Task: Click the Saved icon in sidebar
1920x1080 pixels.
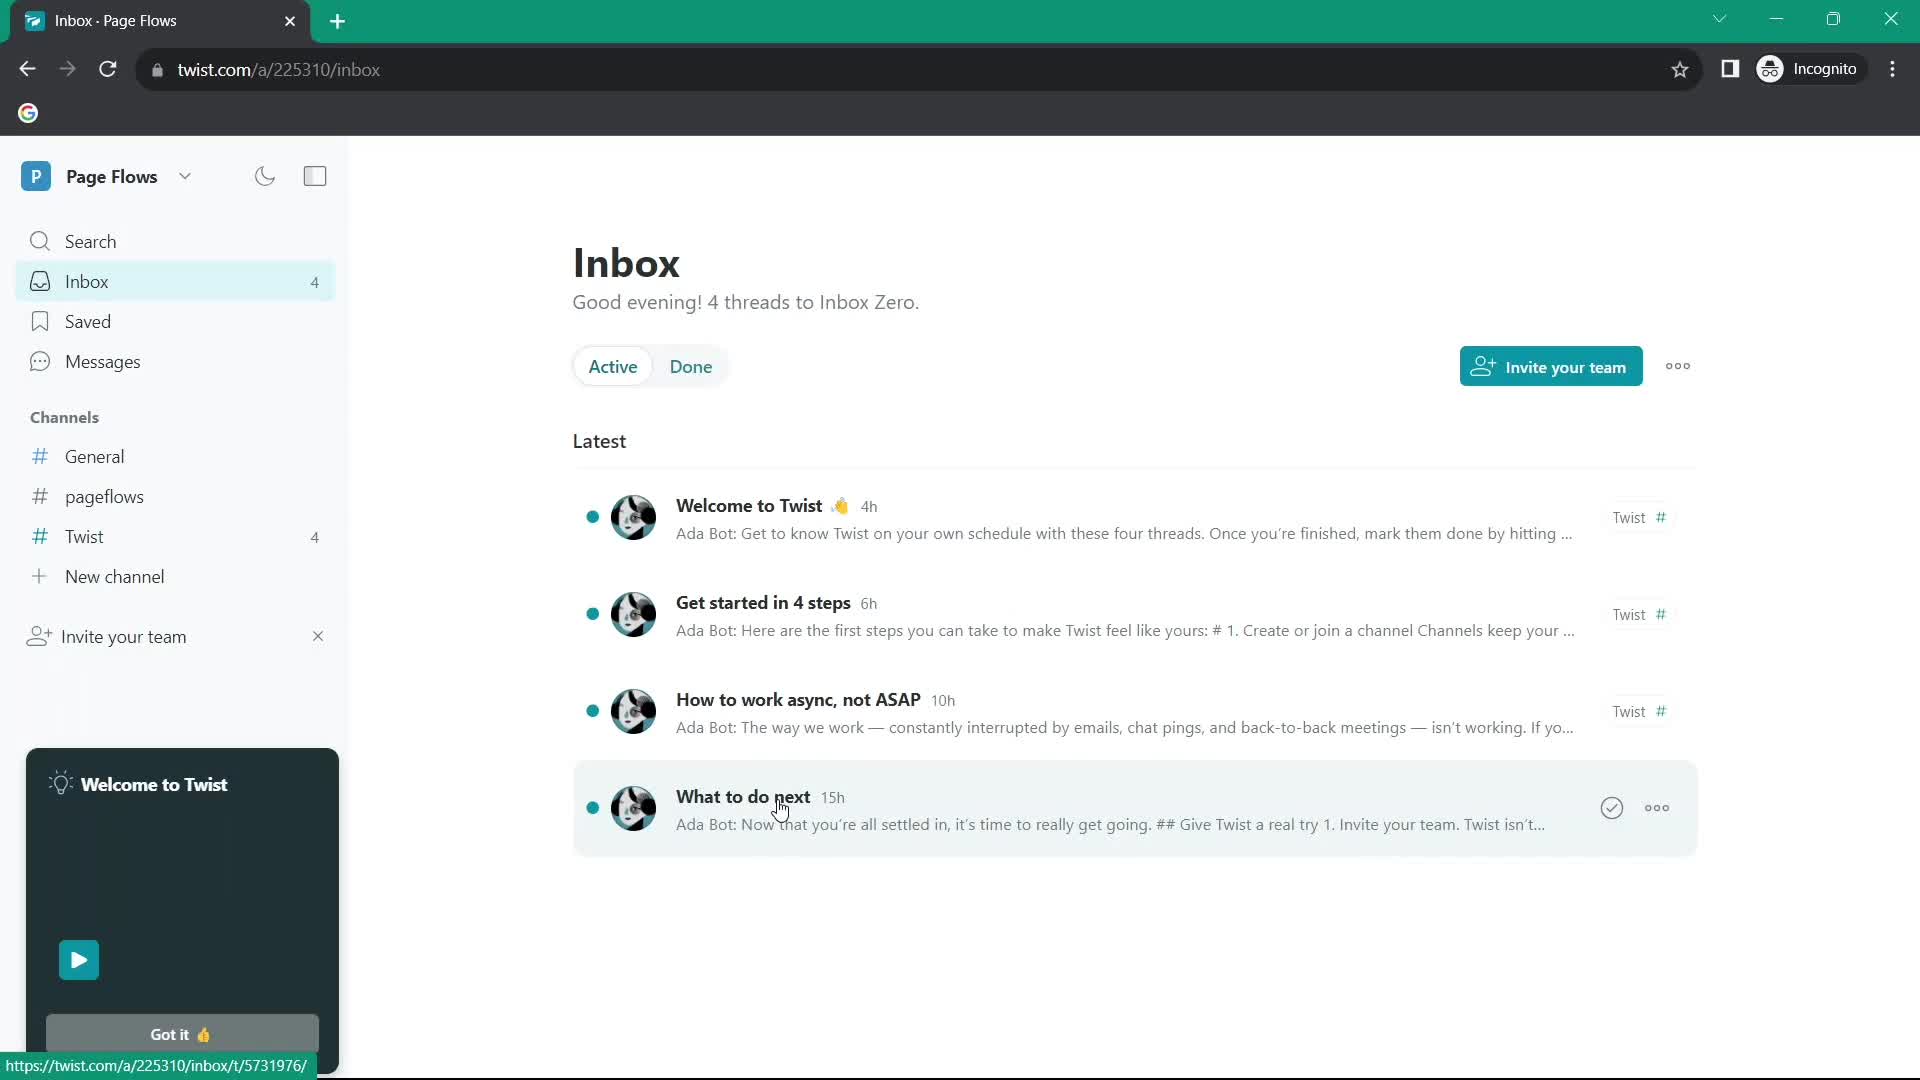Action: click(38, 320)
